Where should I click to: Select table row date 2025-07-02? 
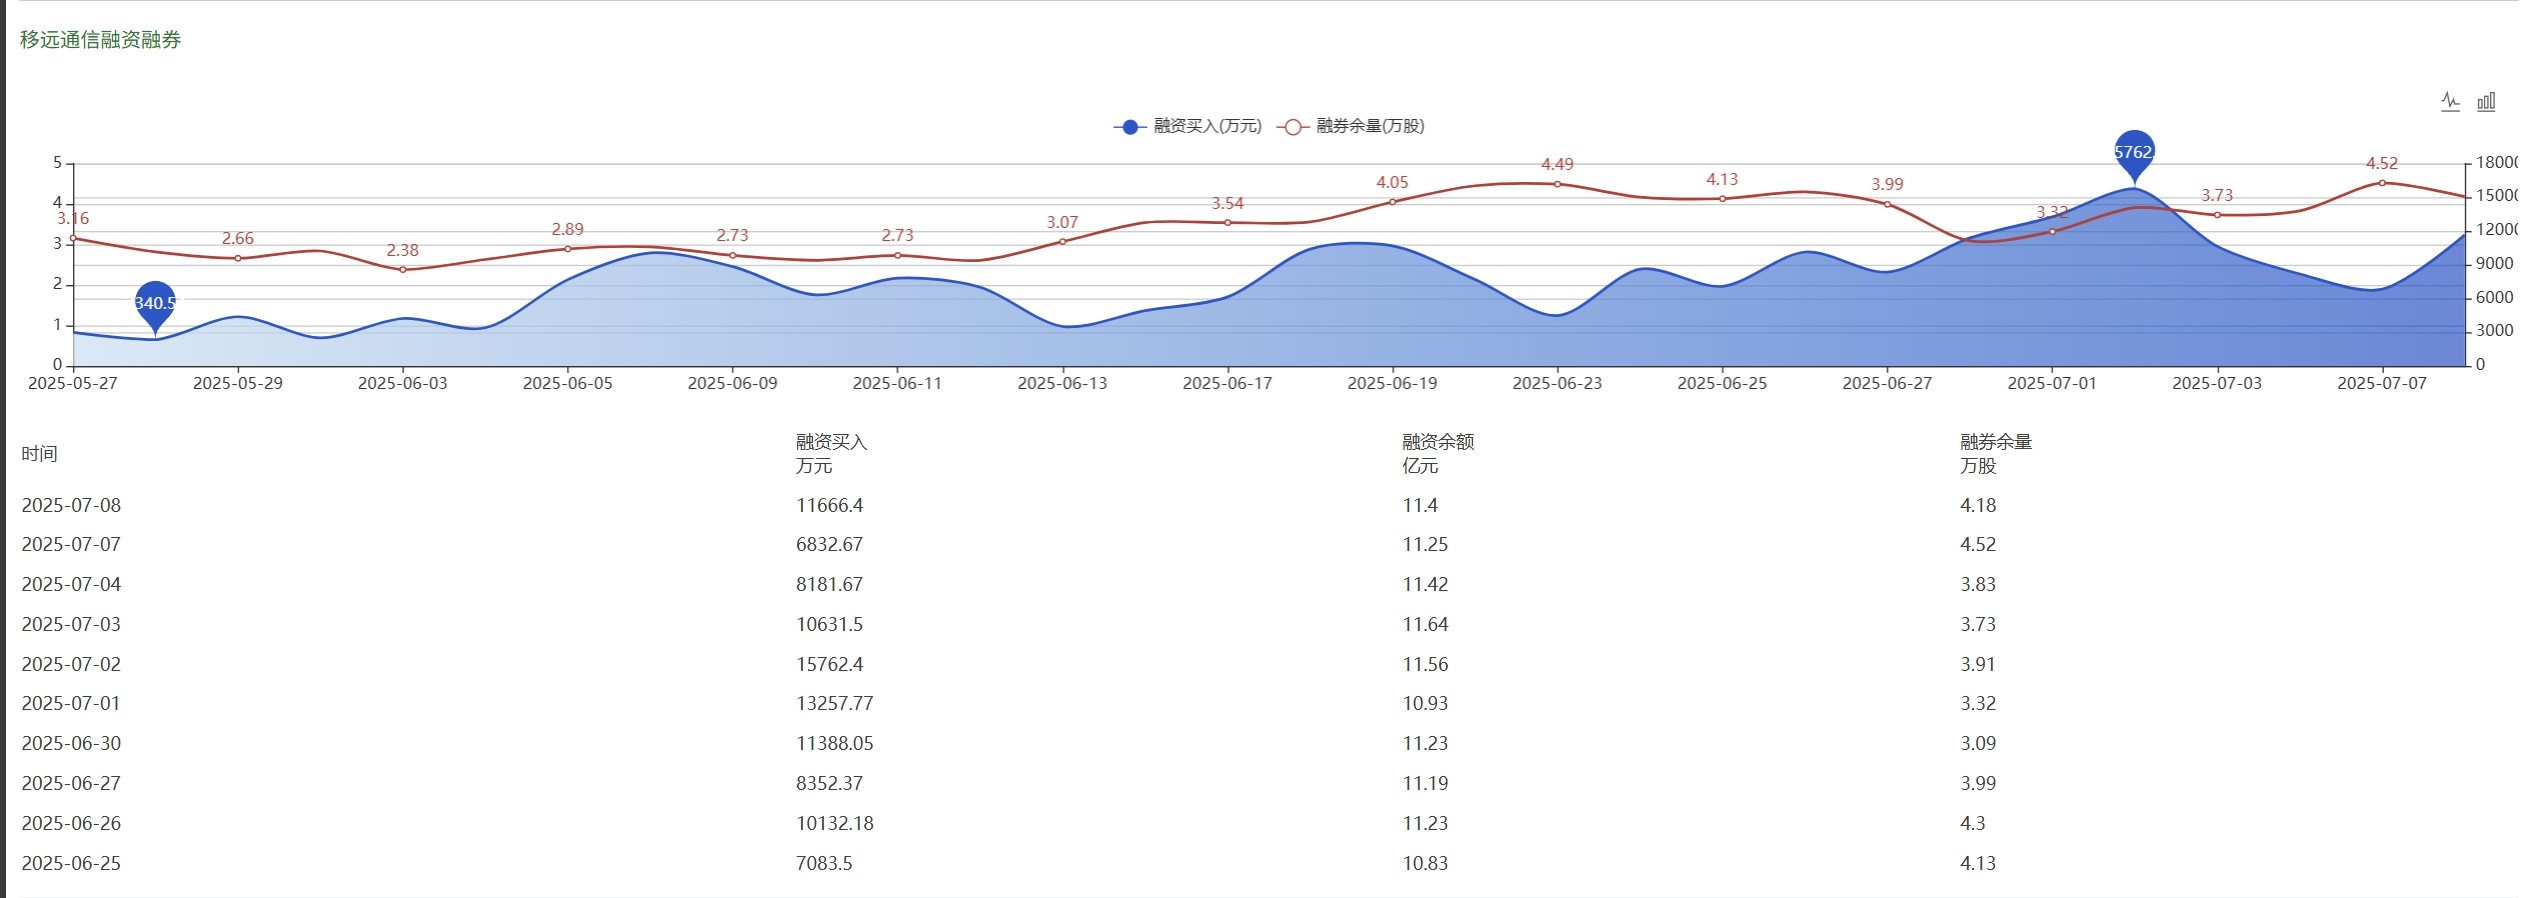pos(71,665)
